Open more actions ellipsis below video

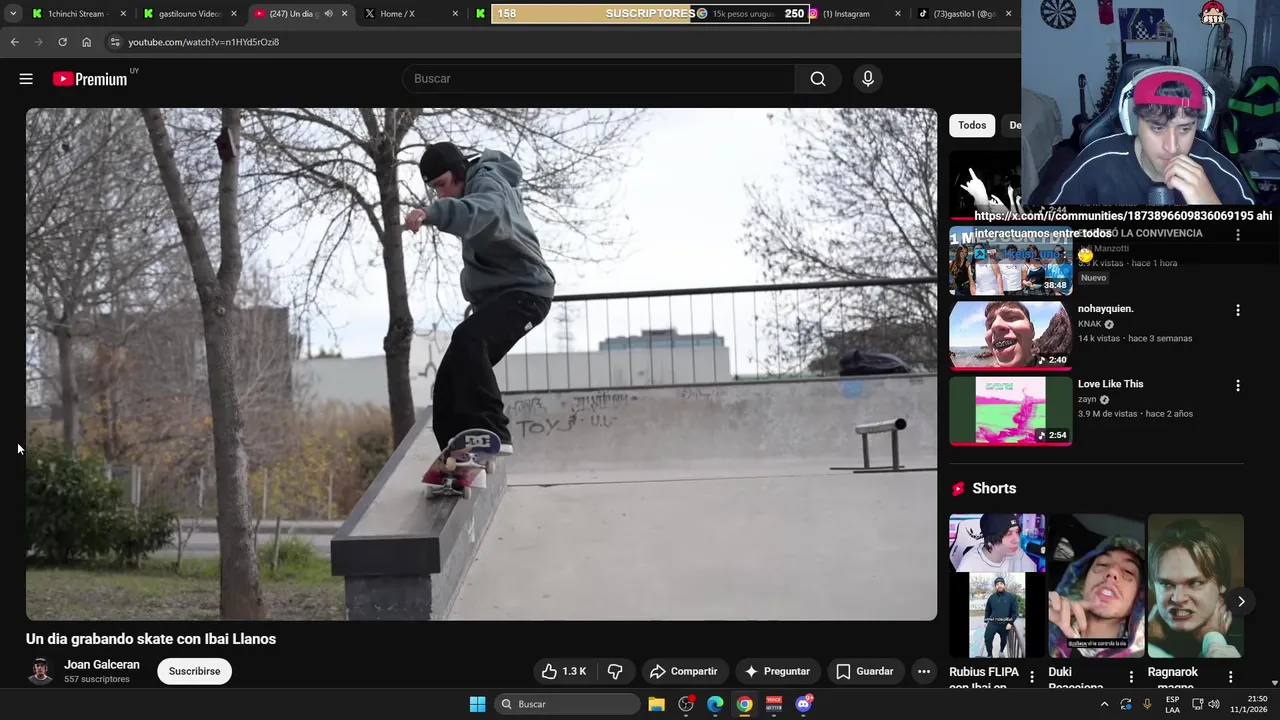924,671
